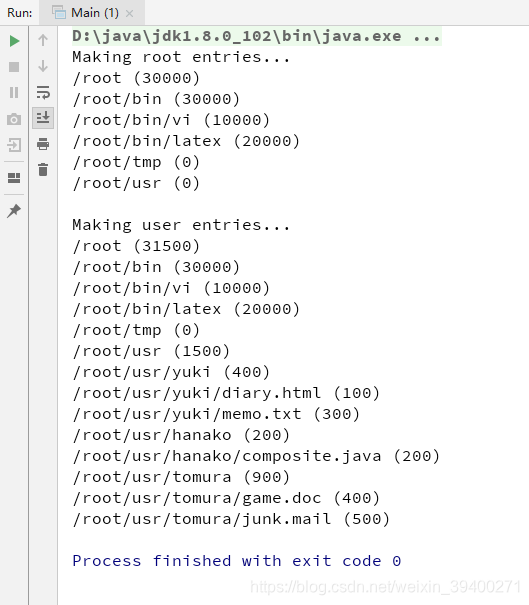Screen dimensions: 529x605
Task: Click the first '/root/usr (0)' line
Action: 136,183
